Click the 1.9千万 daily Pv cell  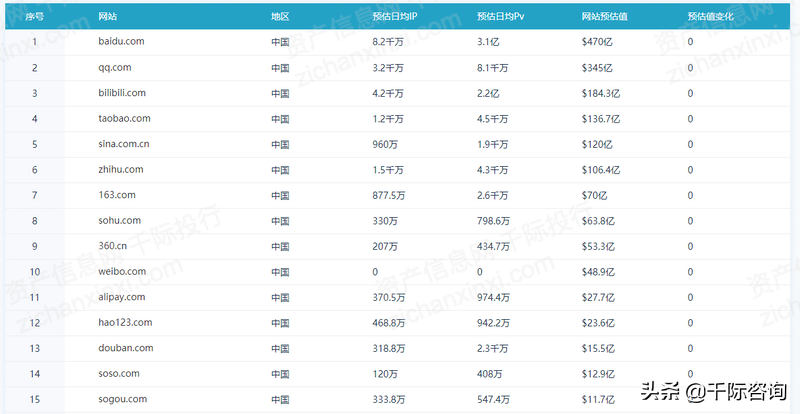point(492,144)
